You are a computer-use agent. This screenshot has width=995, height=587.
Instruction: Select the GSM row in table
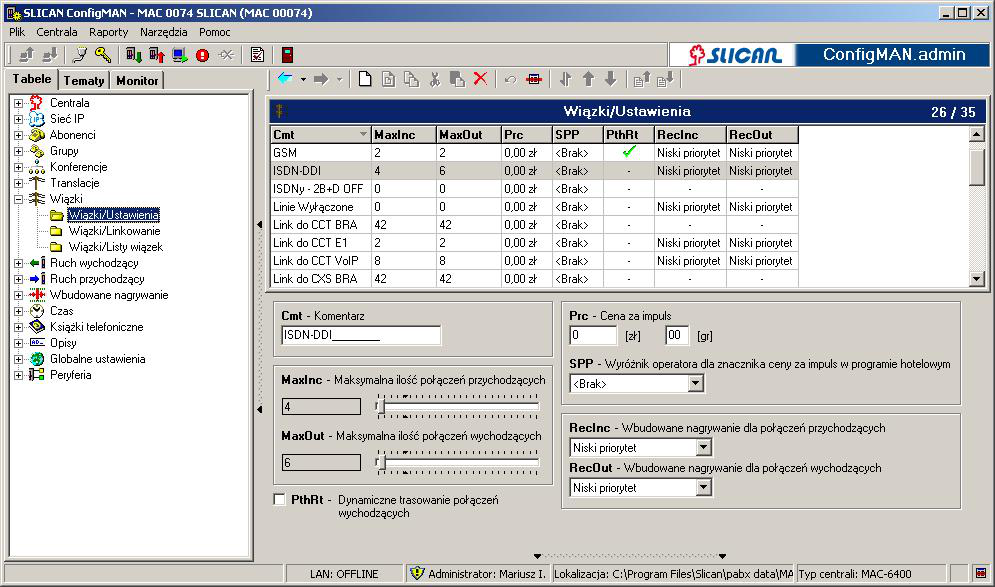click(534, 153)
